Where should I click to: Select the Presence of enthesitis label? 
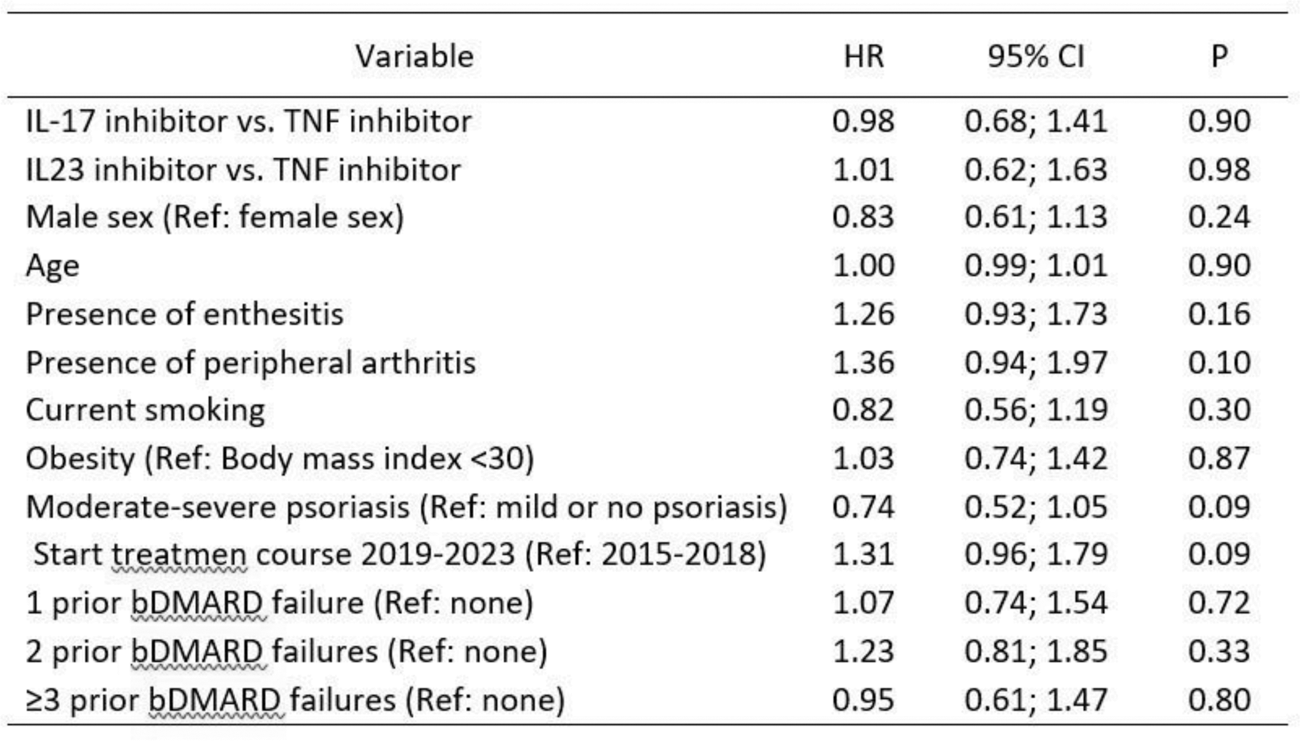coord(185,314)
